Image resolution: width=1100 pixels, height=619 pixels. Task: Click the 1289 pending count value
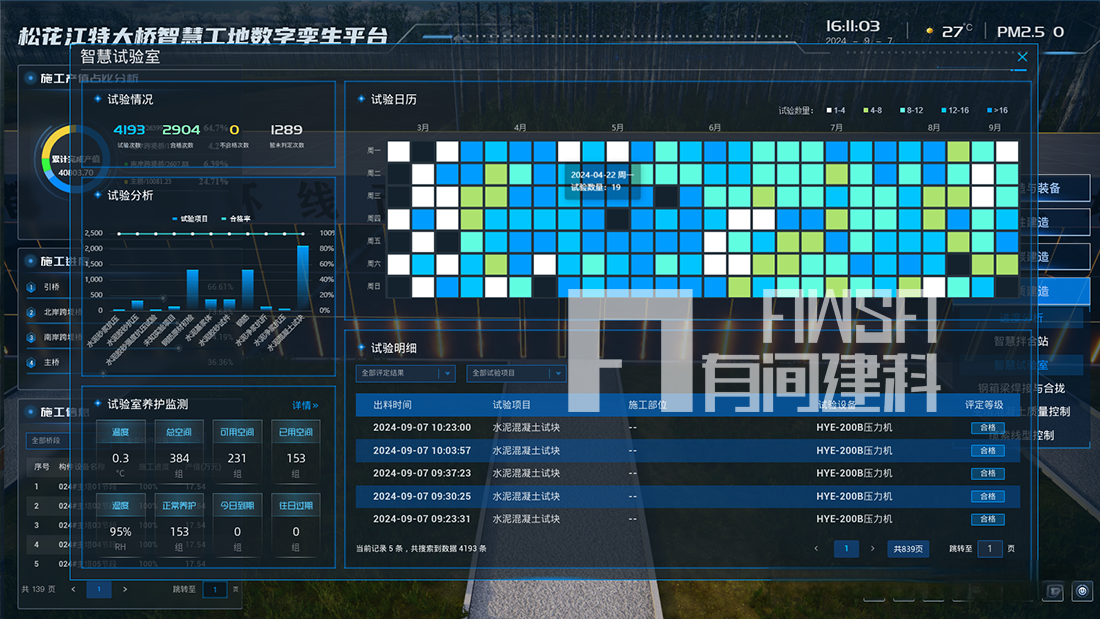[x=286, y=130]
